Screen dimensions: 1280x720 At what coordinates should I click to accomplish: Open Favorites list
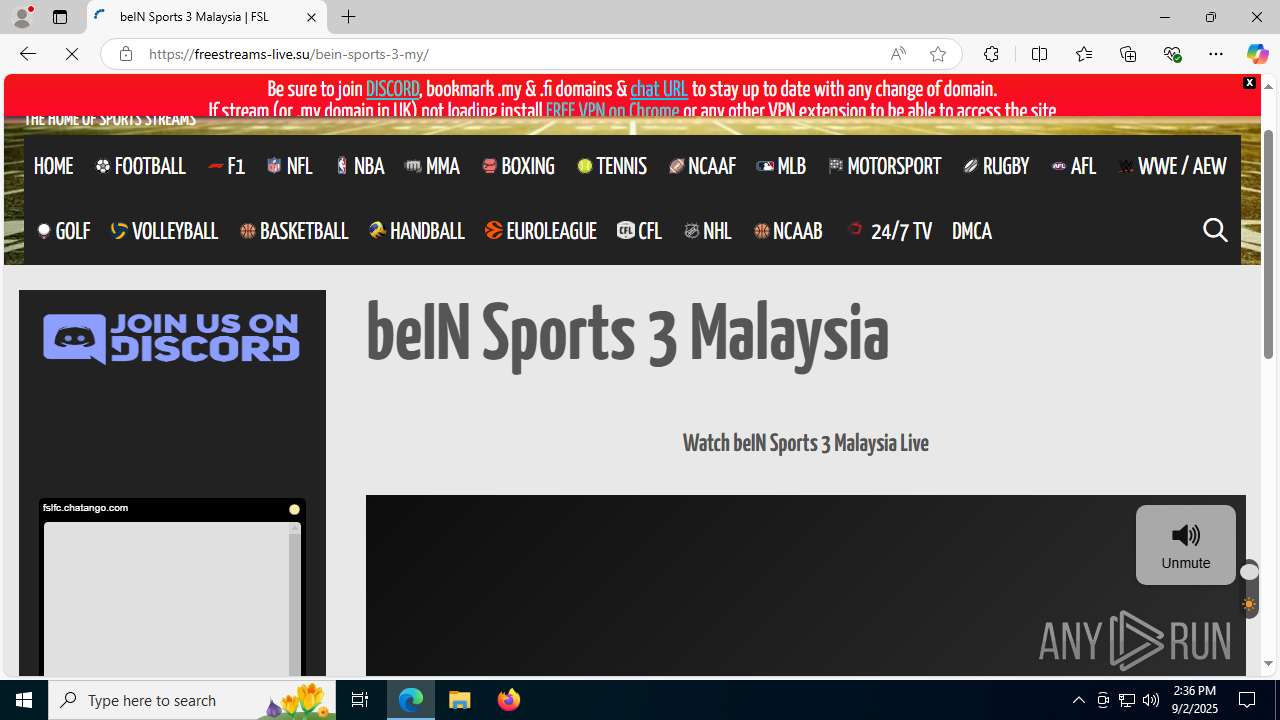pos(1083,54)
